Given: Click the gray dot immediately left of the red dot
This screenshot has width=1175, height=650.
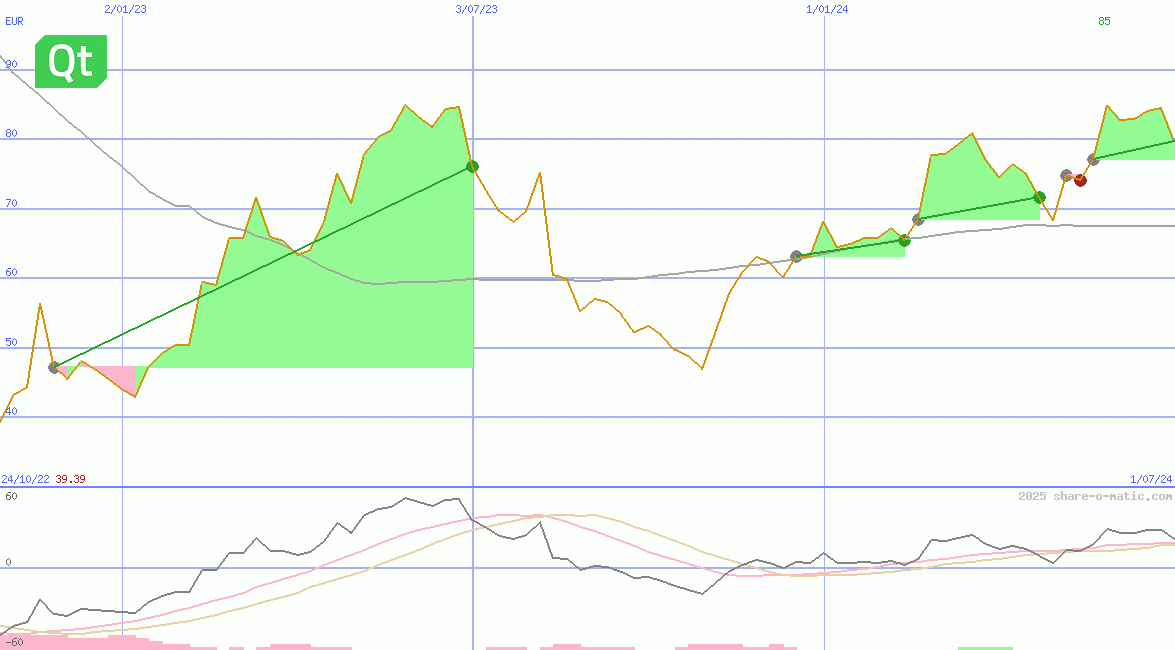Looking at the screenshot, I should (1066, 175).
